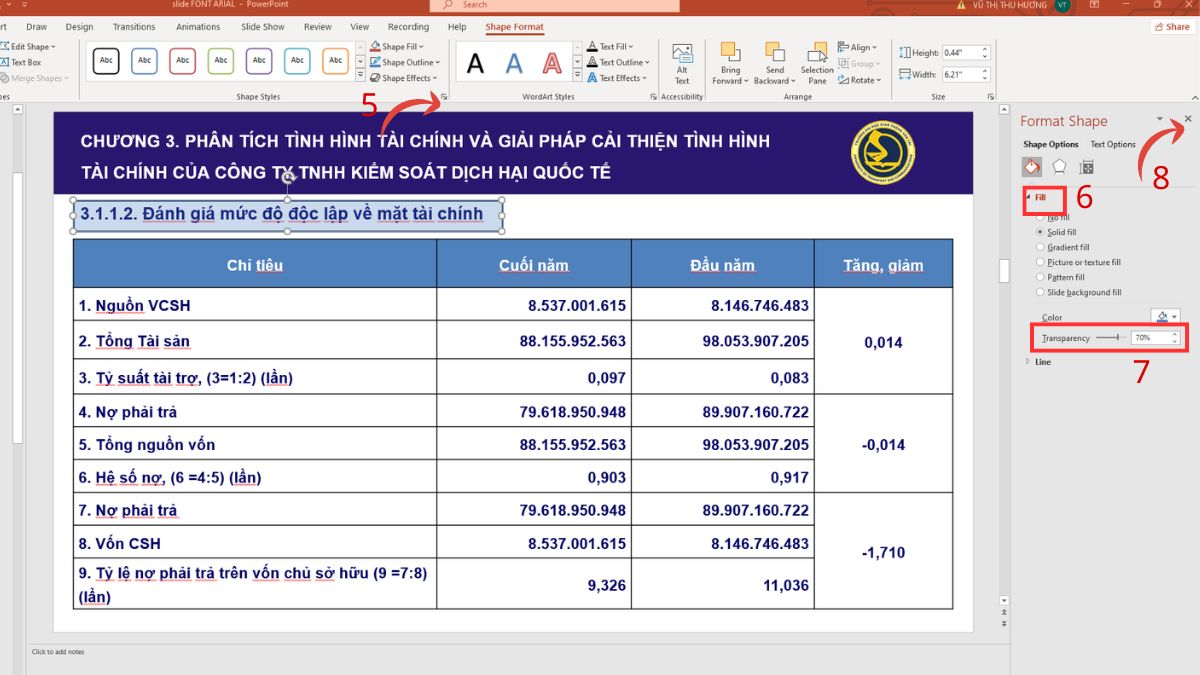Open Text Options in Format Shape pane

click(x=1112, y=144)
